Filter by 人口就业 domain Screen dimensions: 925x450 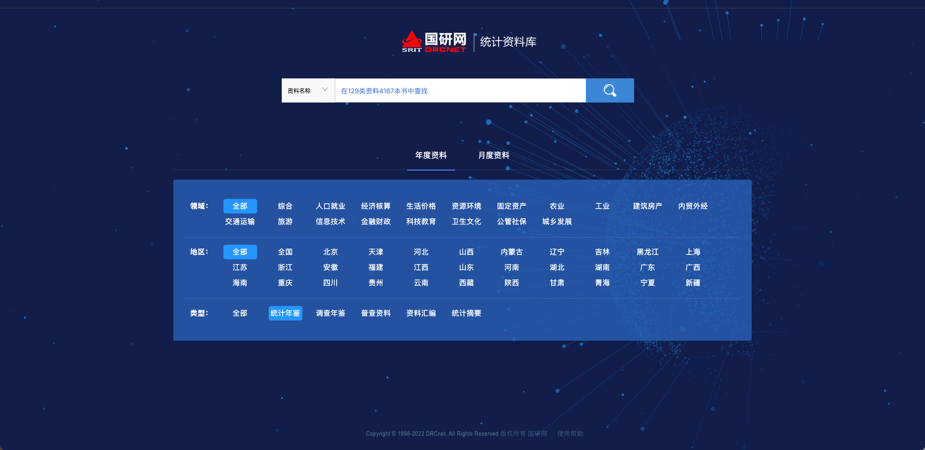tap(330, 206)
